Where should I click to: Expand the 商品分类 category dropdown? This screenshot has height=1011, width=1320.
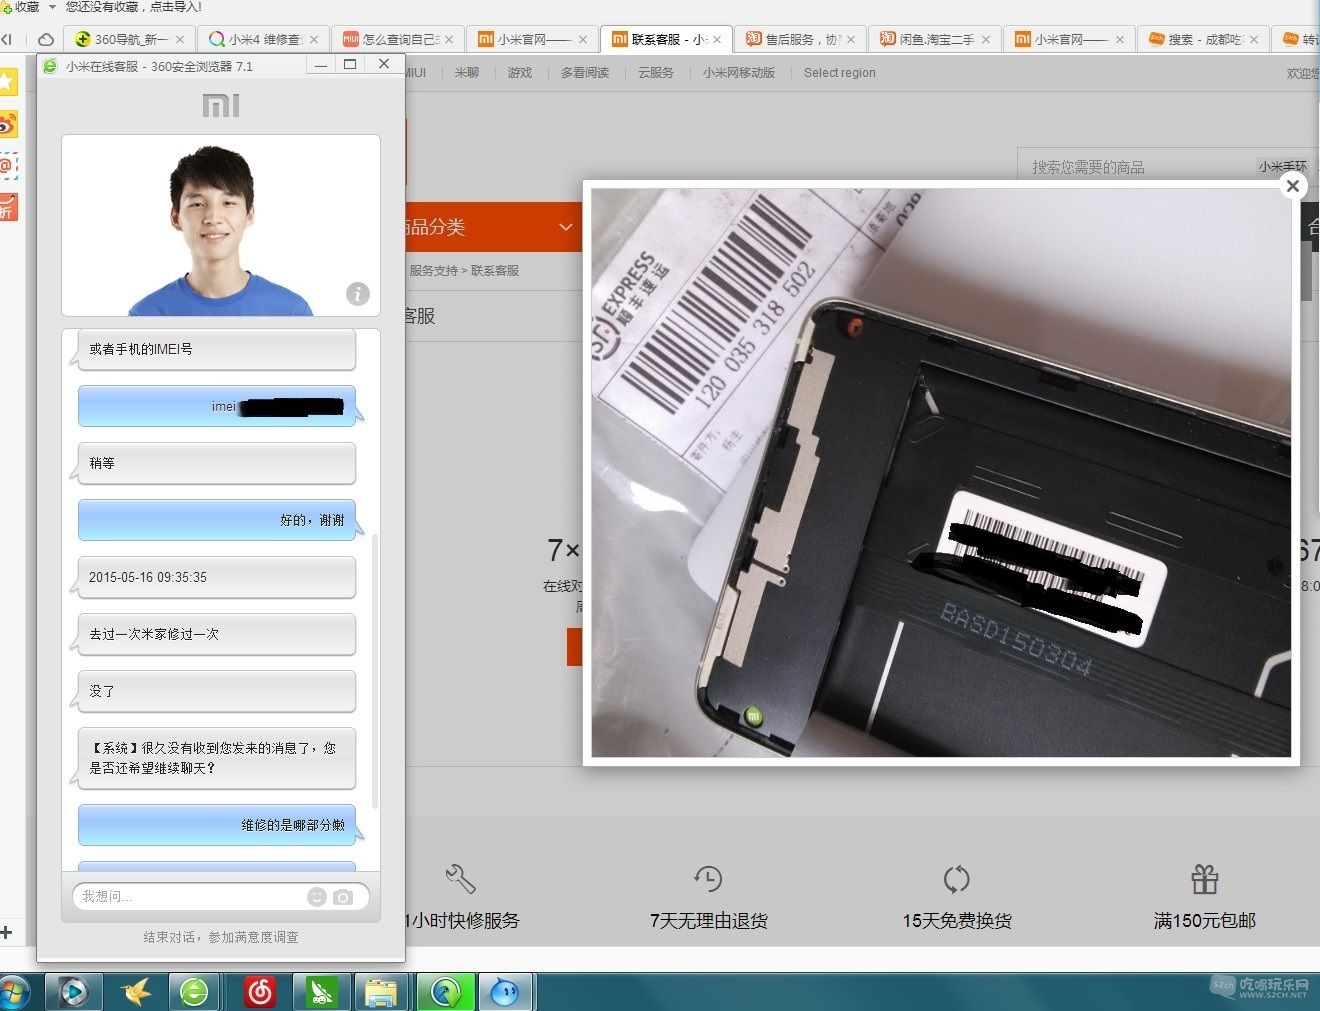[566, 227]
